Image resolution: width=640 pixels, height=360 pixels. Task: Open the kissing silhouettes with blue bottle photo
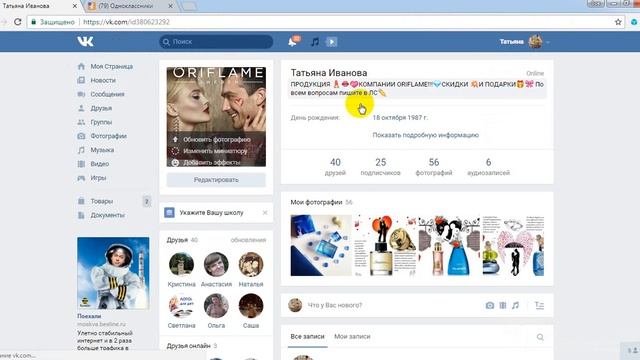point(449,246)
